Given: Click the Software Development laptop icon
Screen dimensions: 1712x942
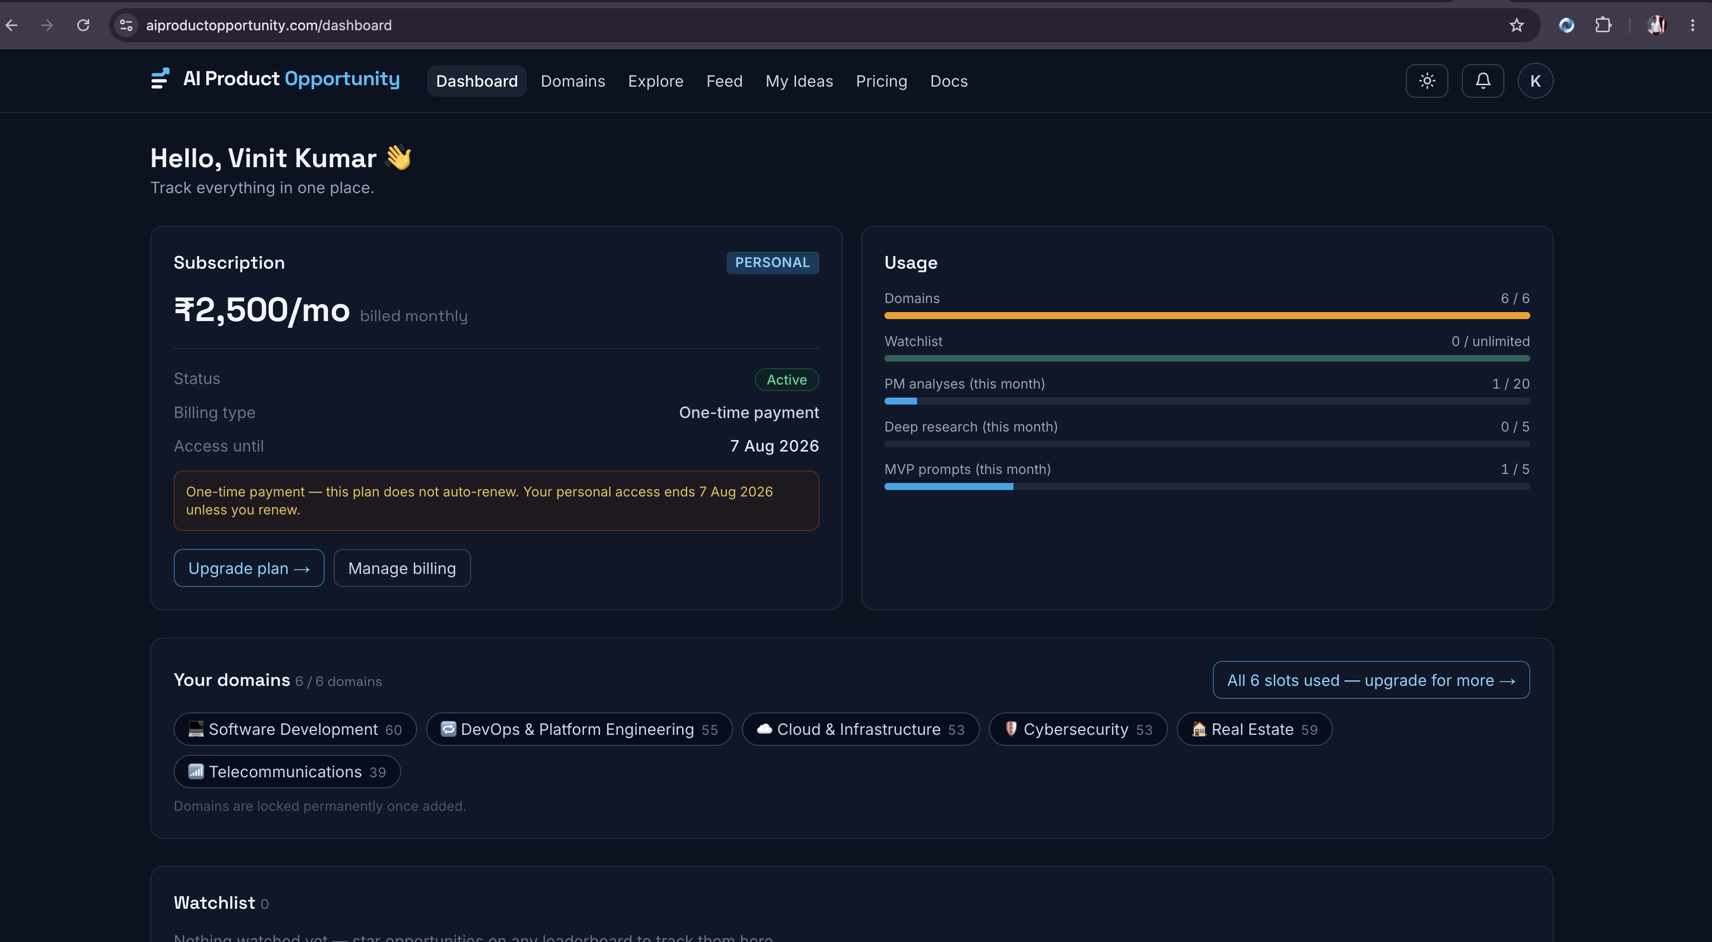Looking at the screenshot, I should [x=196, y=729].
